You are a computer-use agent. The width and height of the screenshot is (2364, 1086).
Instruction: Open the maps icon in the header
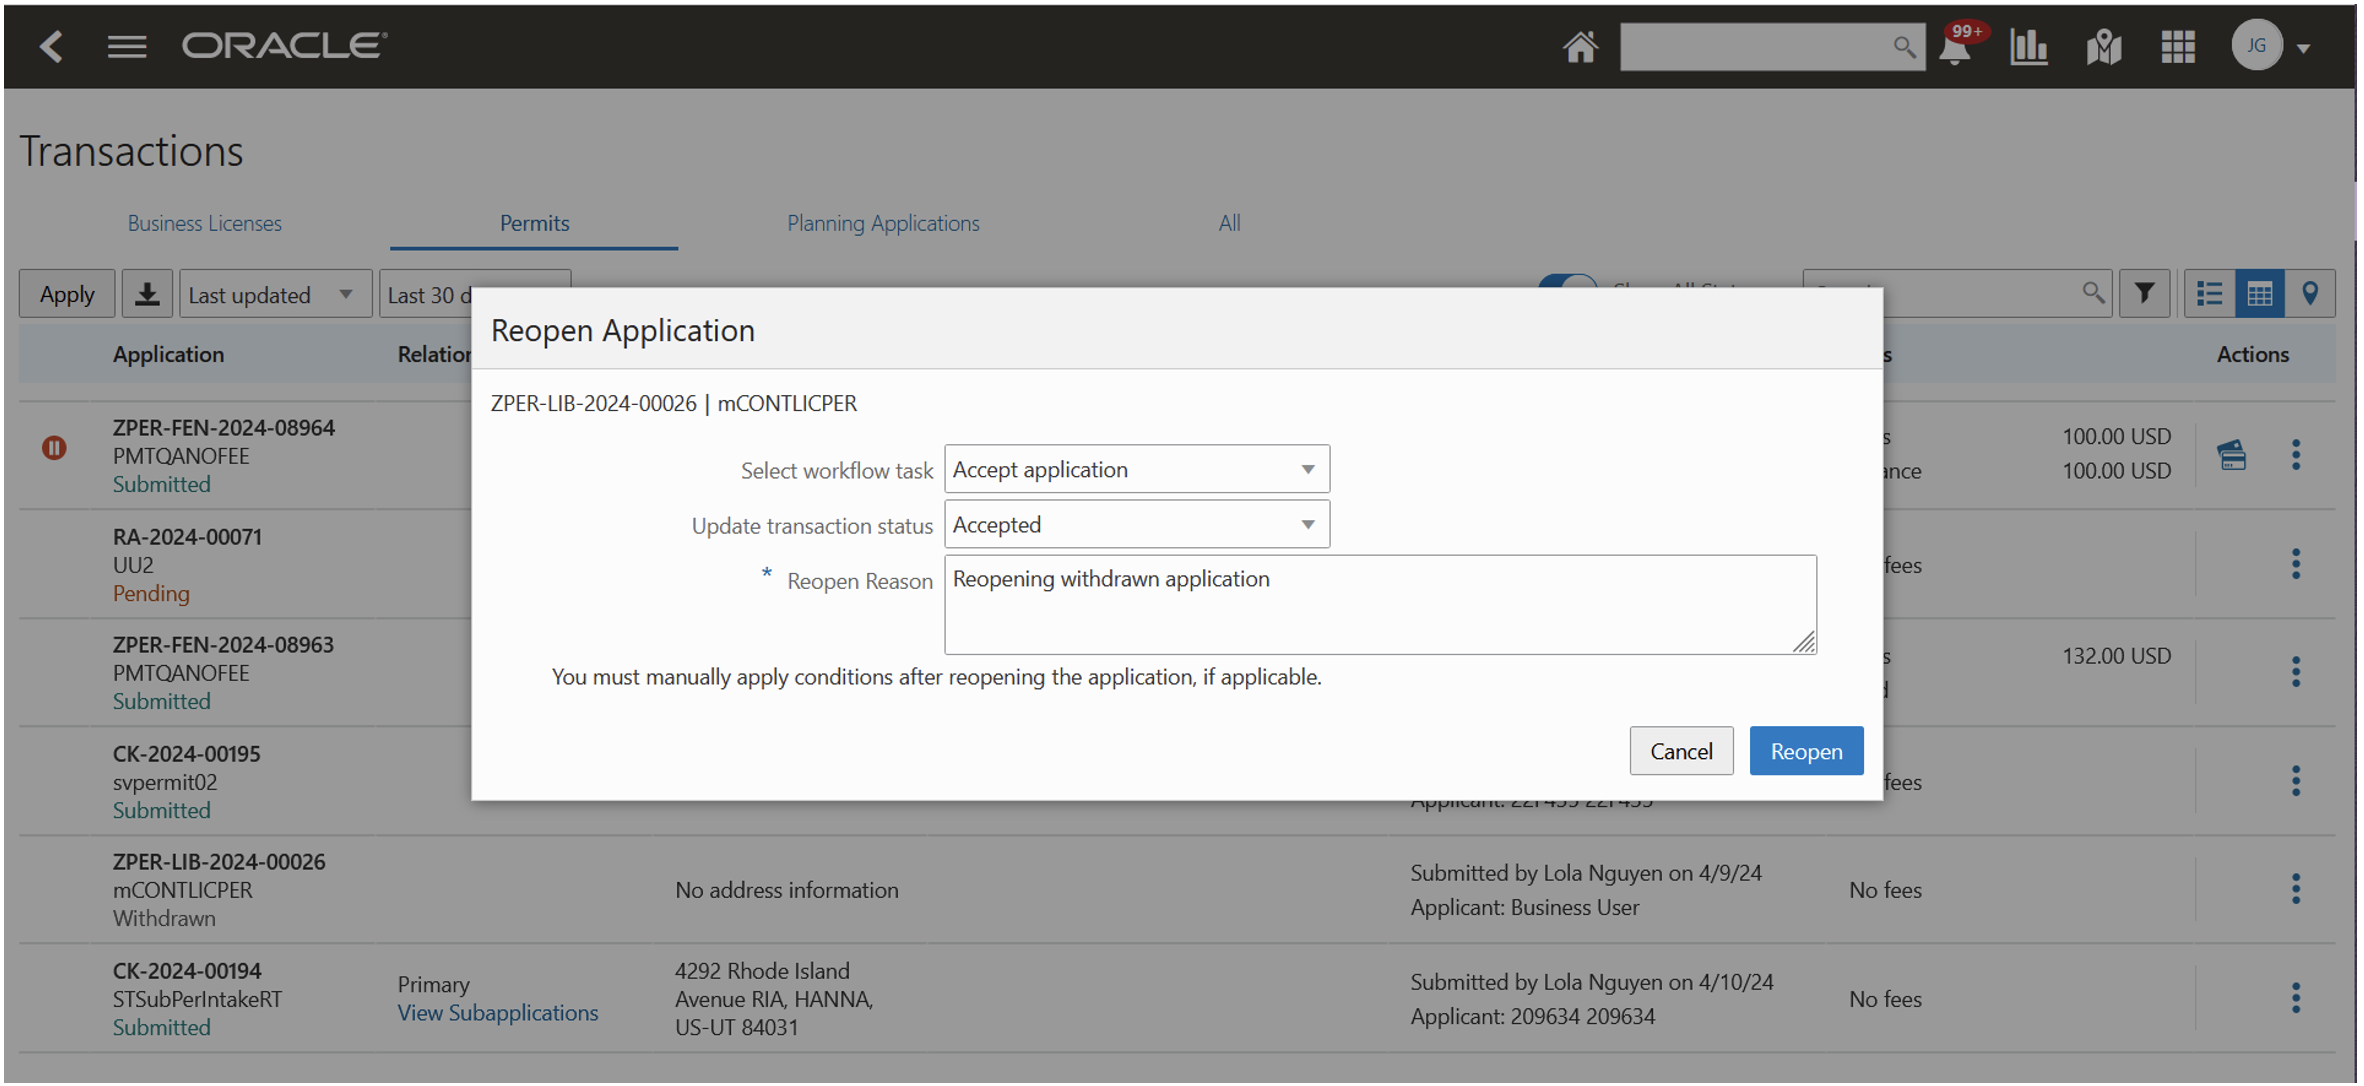coord(2103,46)
